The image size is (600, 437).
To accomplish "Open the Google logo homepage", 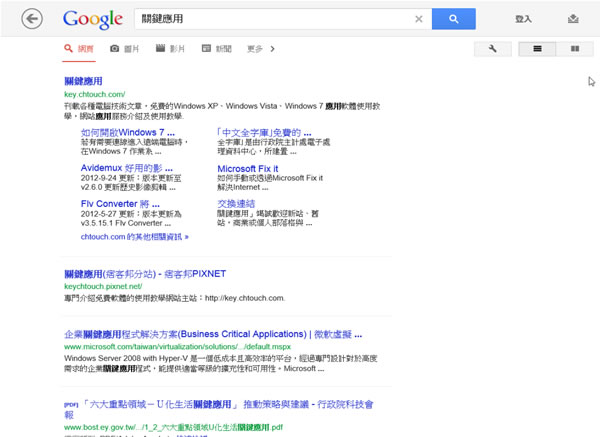I will (93, 19).
